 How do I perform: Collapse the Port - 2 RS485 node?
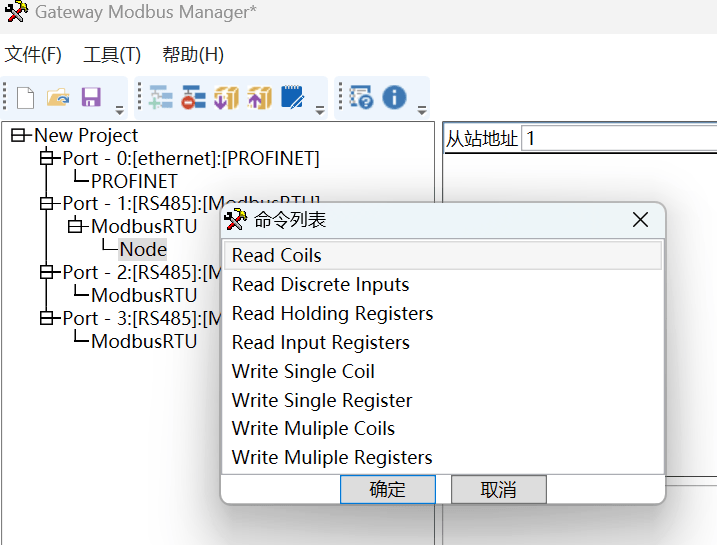46,272
